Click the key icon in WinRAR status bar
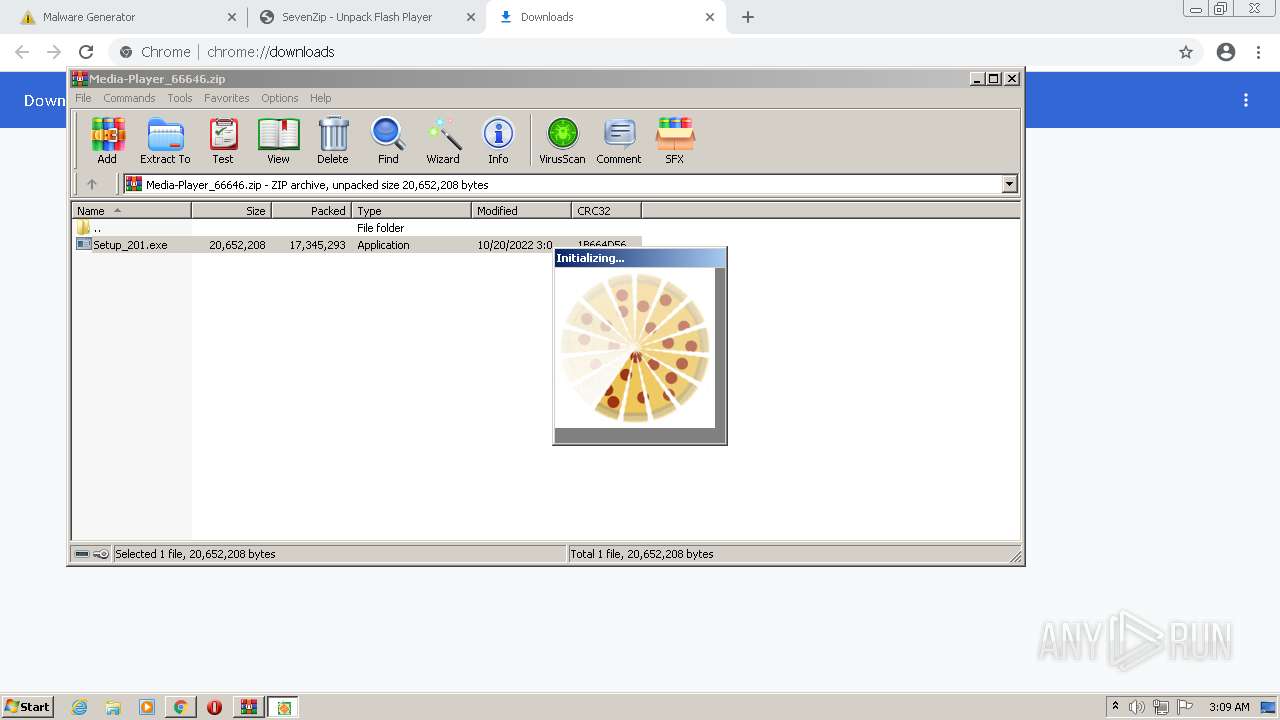Viewport: 1280px width, 720px height. (101, 554)
